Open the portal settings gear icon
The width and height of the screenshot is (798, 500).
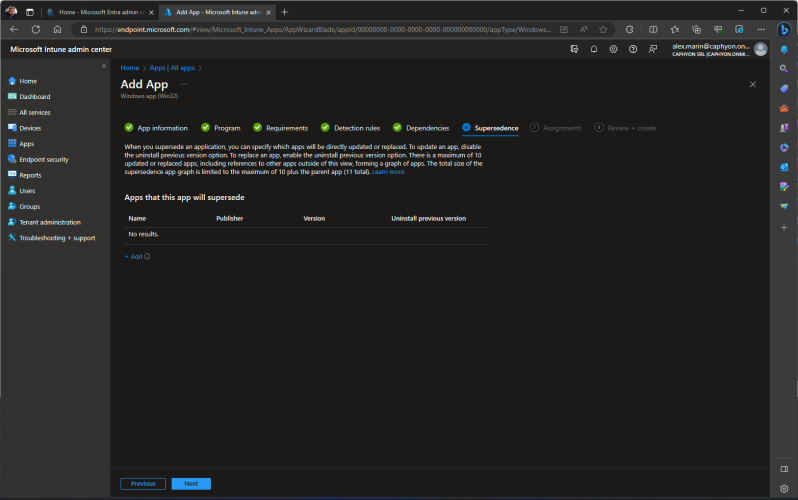tap(613, 48)
